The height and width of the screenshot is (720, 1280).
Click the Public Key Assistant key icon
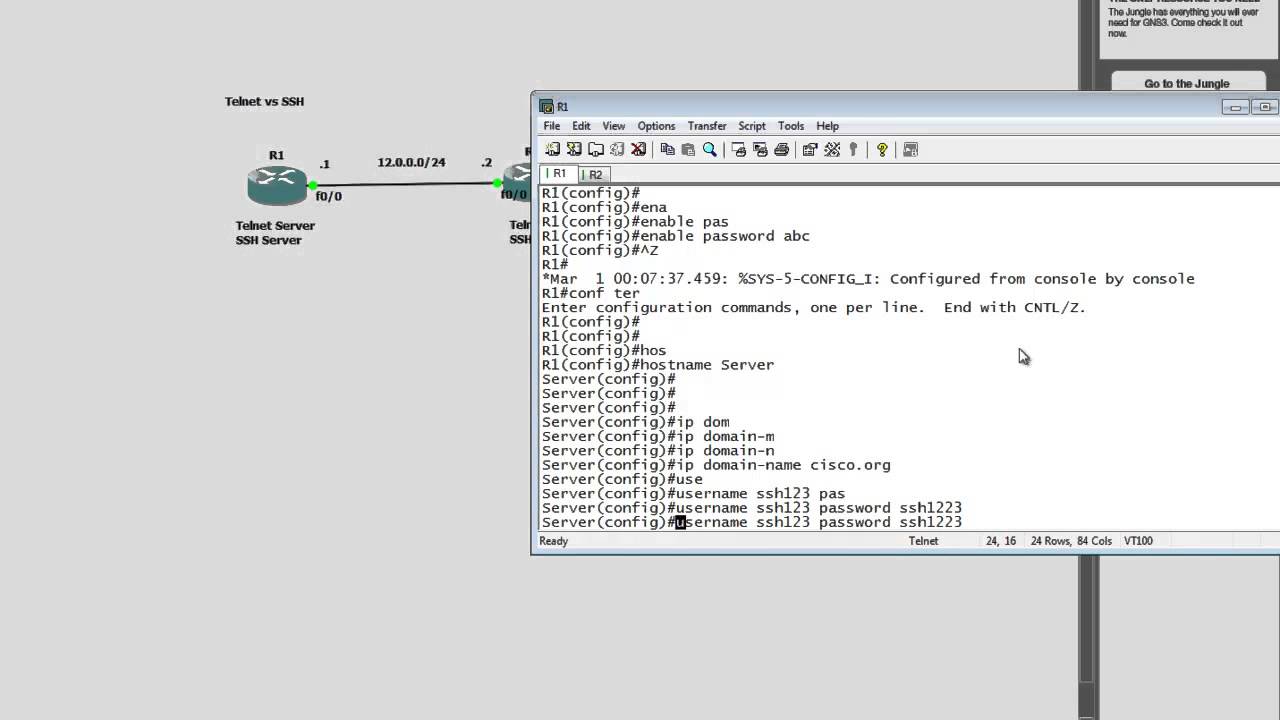click(853, 149)
